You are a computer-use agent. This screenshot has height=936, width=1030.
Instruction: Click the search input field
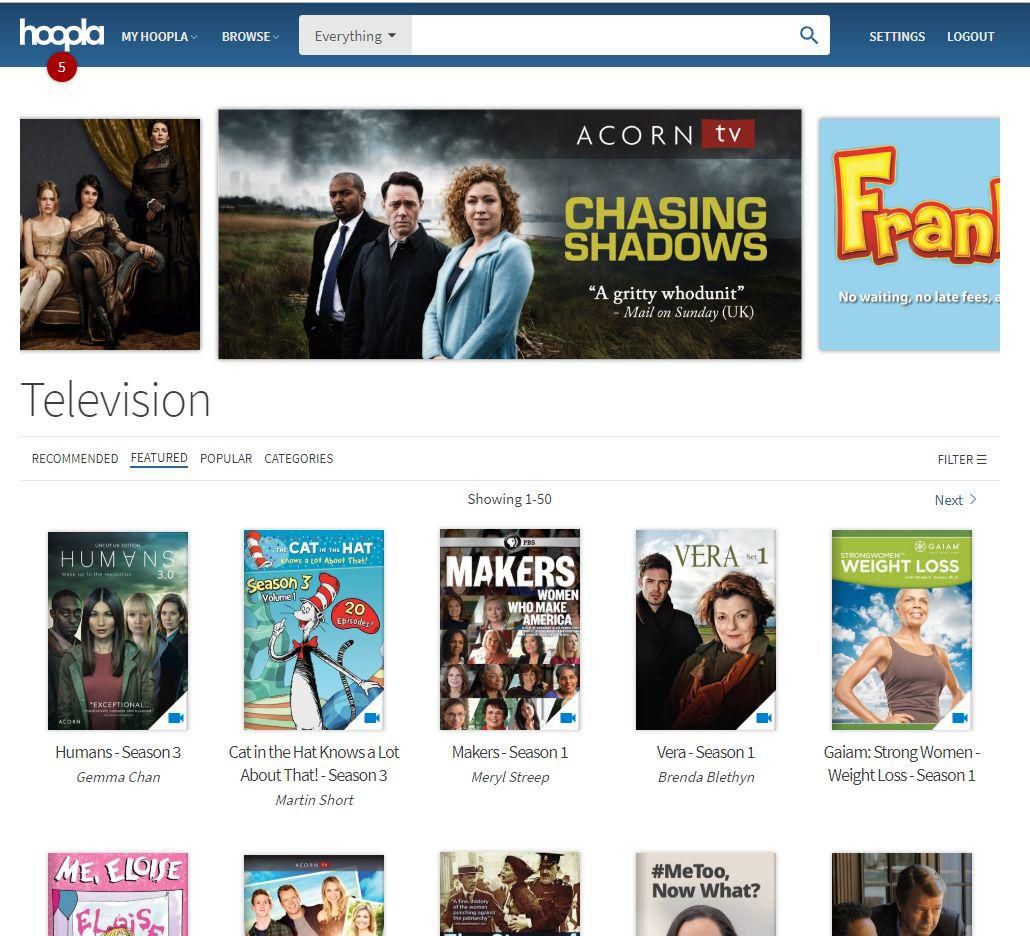click(x=600, y=35)
